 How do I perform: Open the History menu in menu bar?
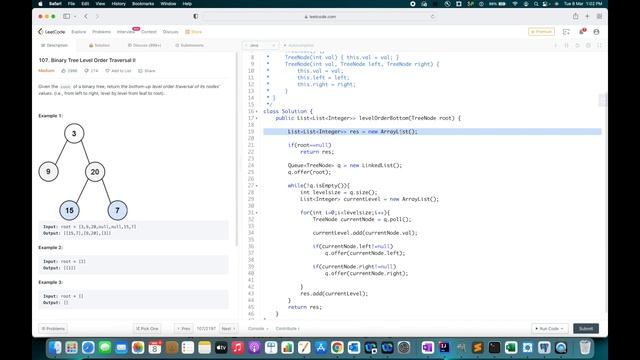click(x=118, y=4)
